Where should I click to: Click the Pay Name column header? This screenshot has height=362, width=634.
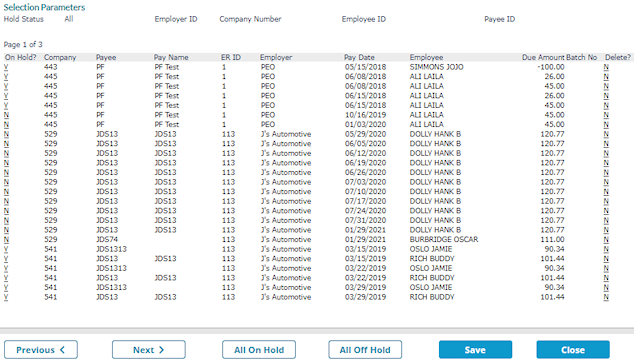(x=171, y=57)
